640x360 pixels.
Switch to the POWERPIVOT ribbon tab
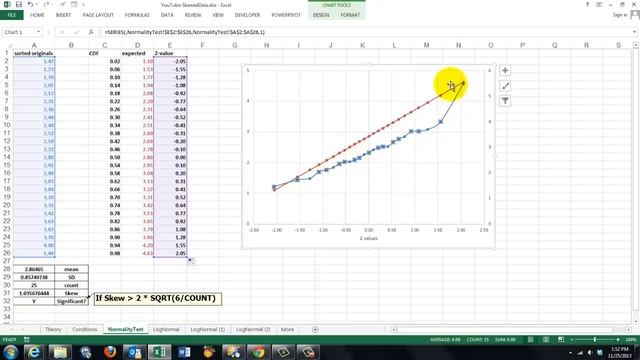coord(286,15)
